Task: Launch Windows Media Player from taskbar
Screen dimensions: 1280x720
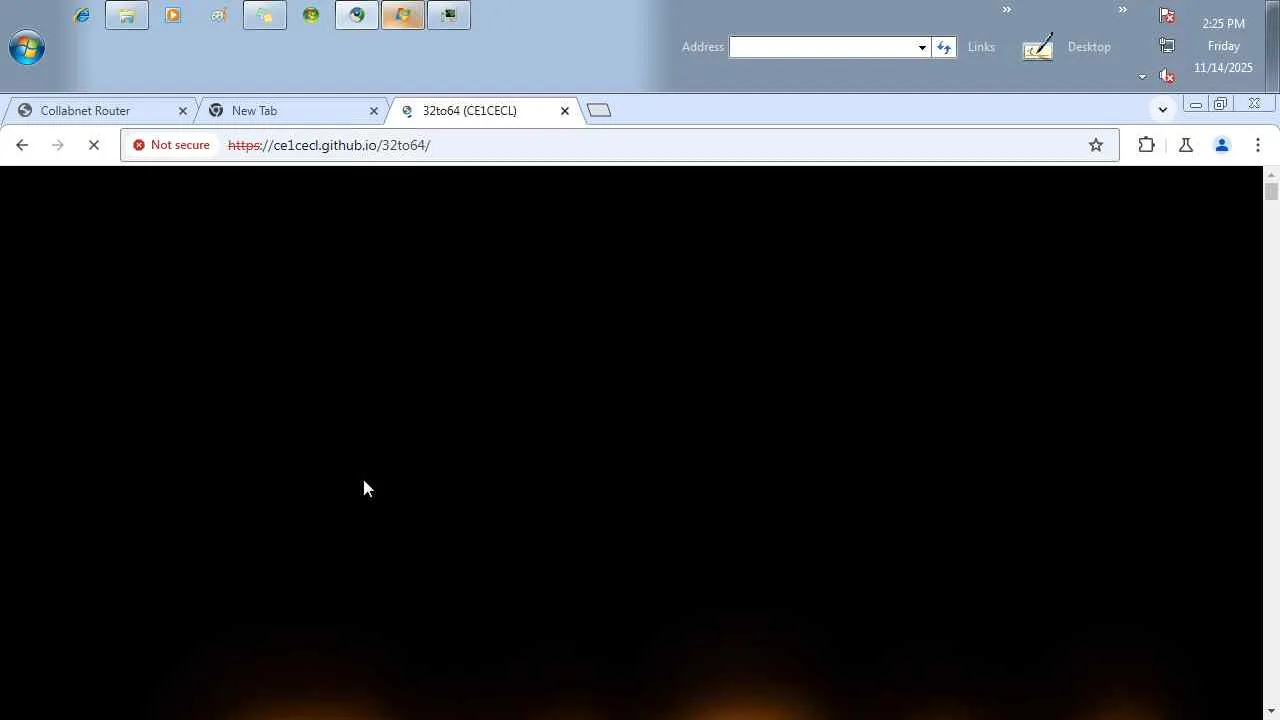Action: click(x=173, y=15)
